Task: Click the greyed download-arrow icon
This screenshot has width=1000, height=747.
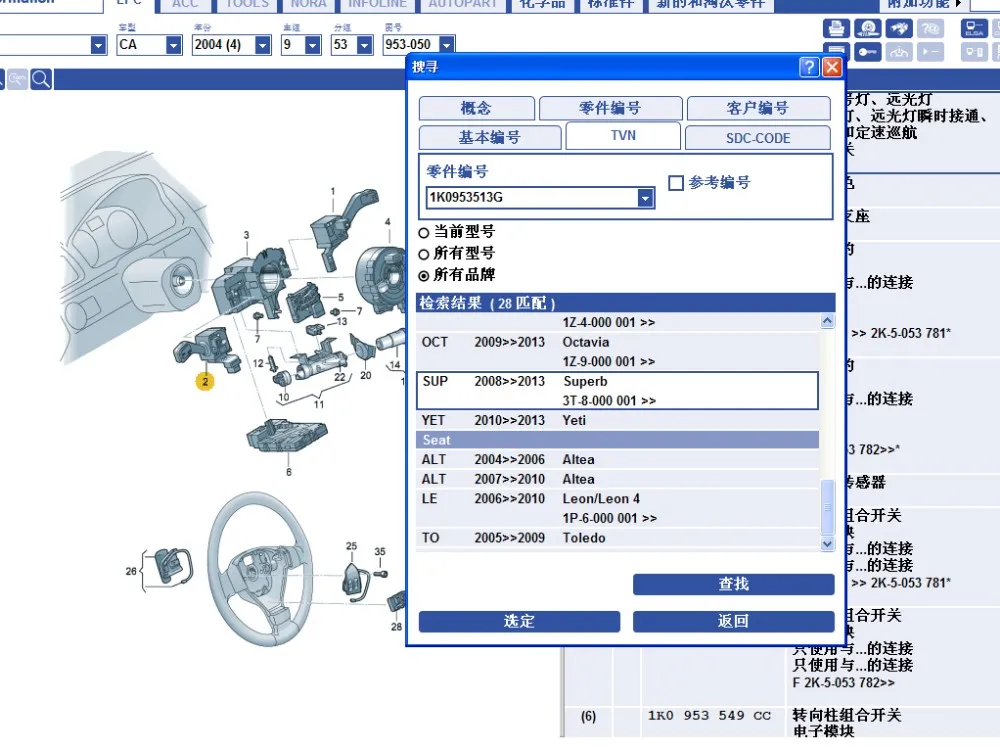Action: pyautogui.click(x=899, y=52)
